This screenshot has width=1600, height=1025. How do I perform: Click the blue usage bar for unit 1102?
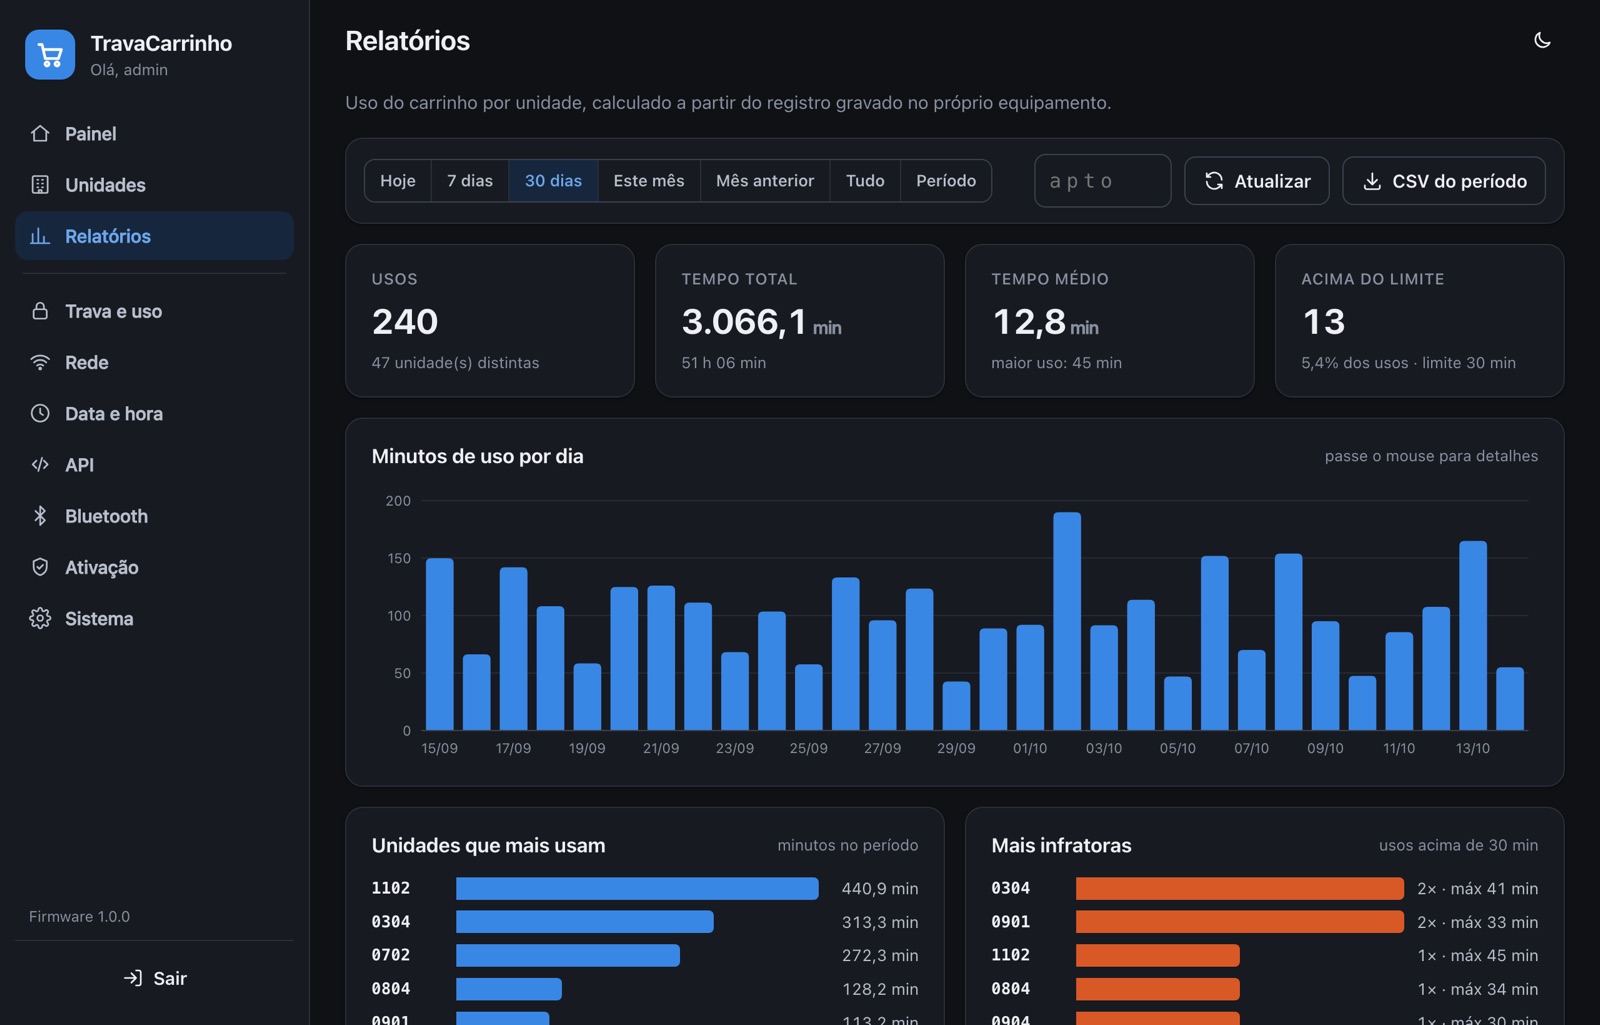coord(637,888)
